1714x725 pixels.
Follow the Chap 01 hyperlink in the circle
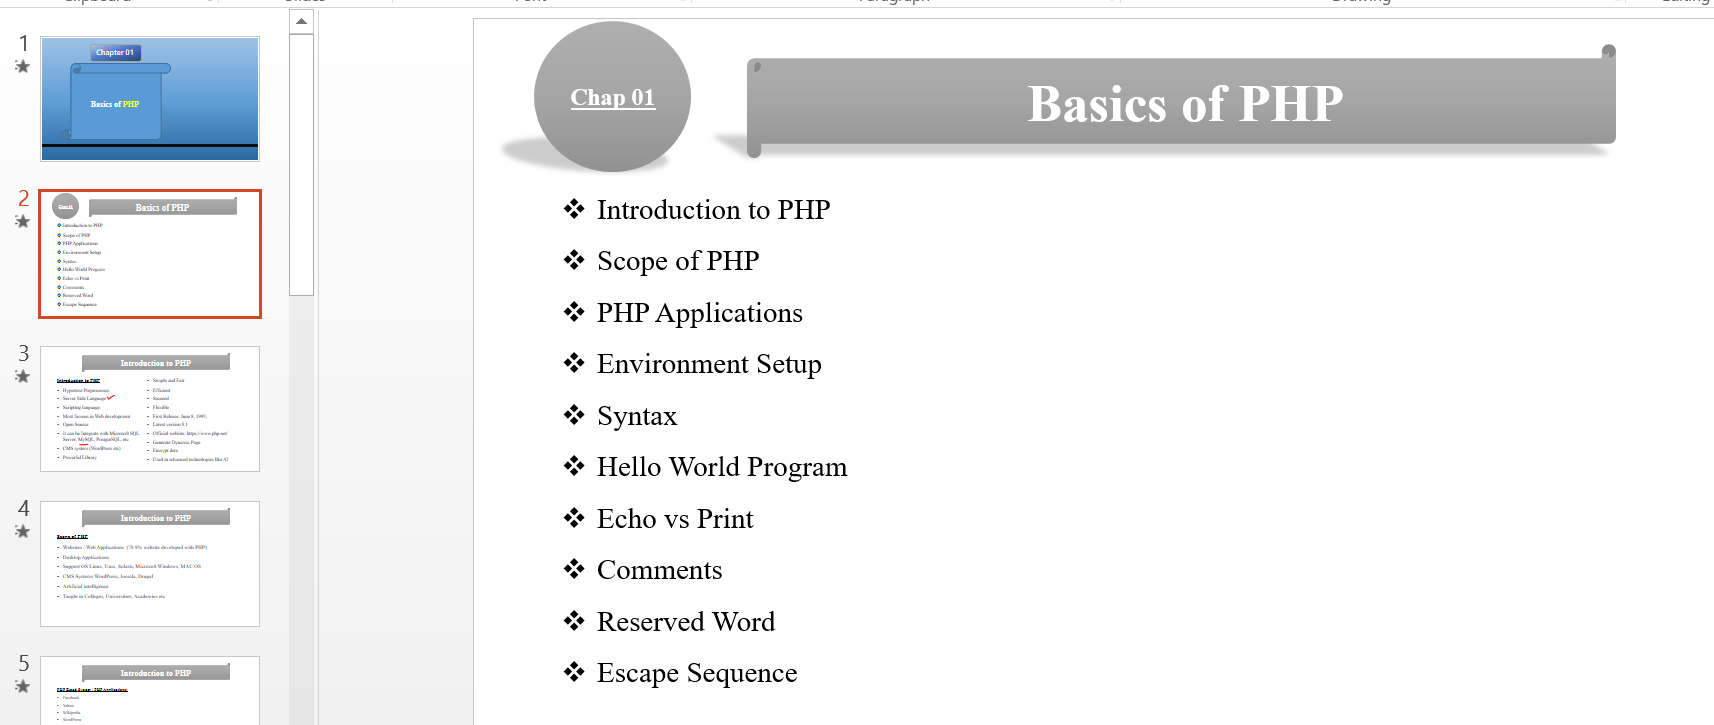click(x=612, y=98)
